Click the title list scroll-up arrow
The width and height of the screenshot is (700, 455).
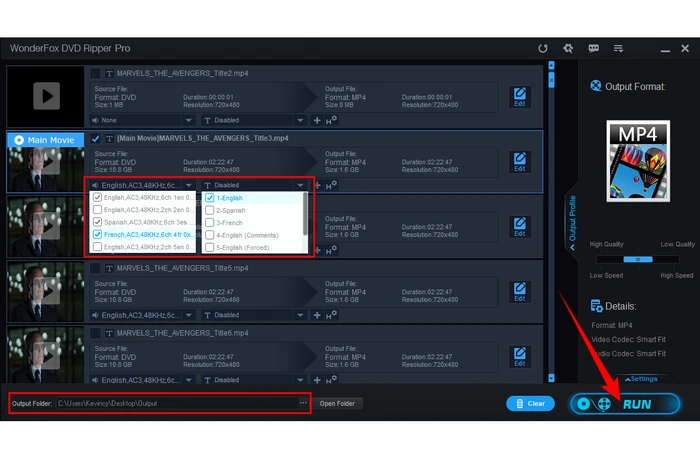(x=551, y=65)
